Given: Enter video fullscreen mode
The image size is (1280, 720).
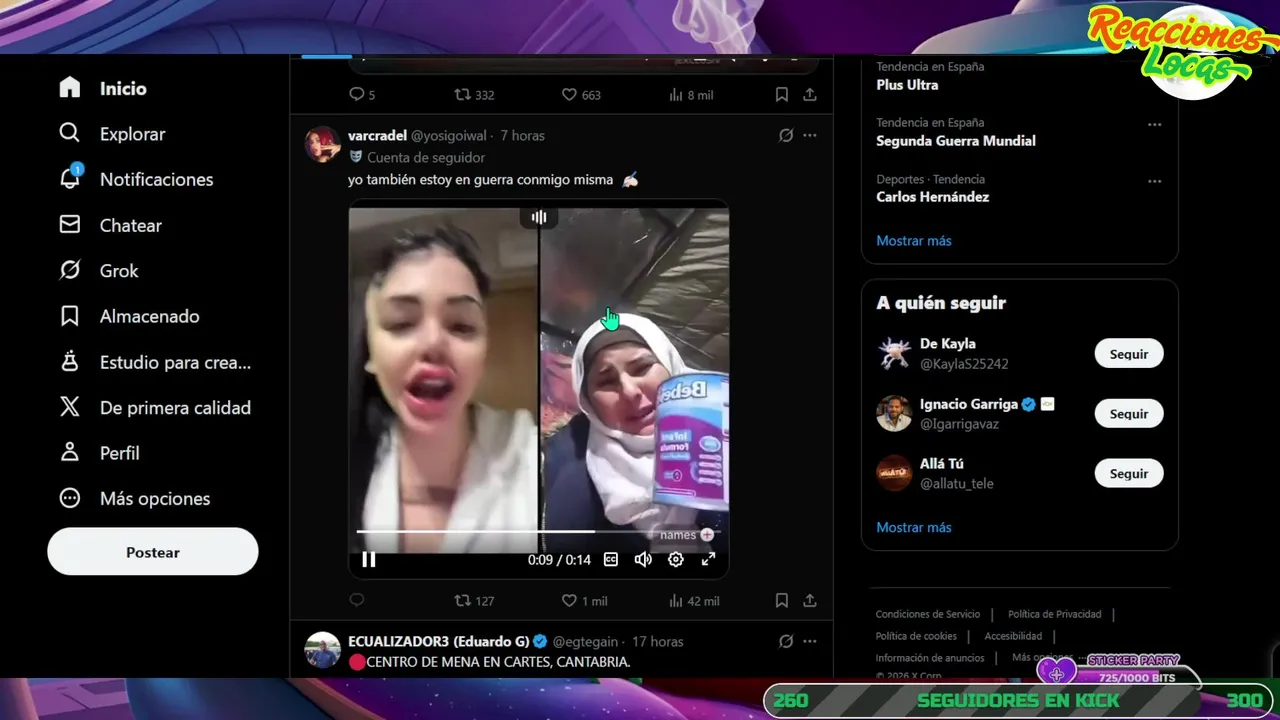Looking at the screenshot, I should (708, 560).
